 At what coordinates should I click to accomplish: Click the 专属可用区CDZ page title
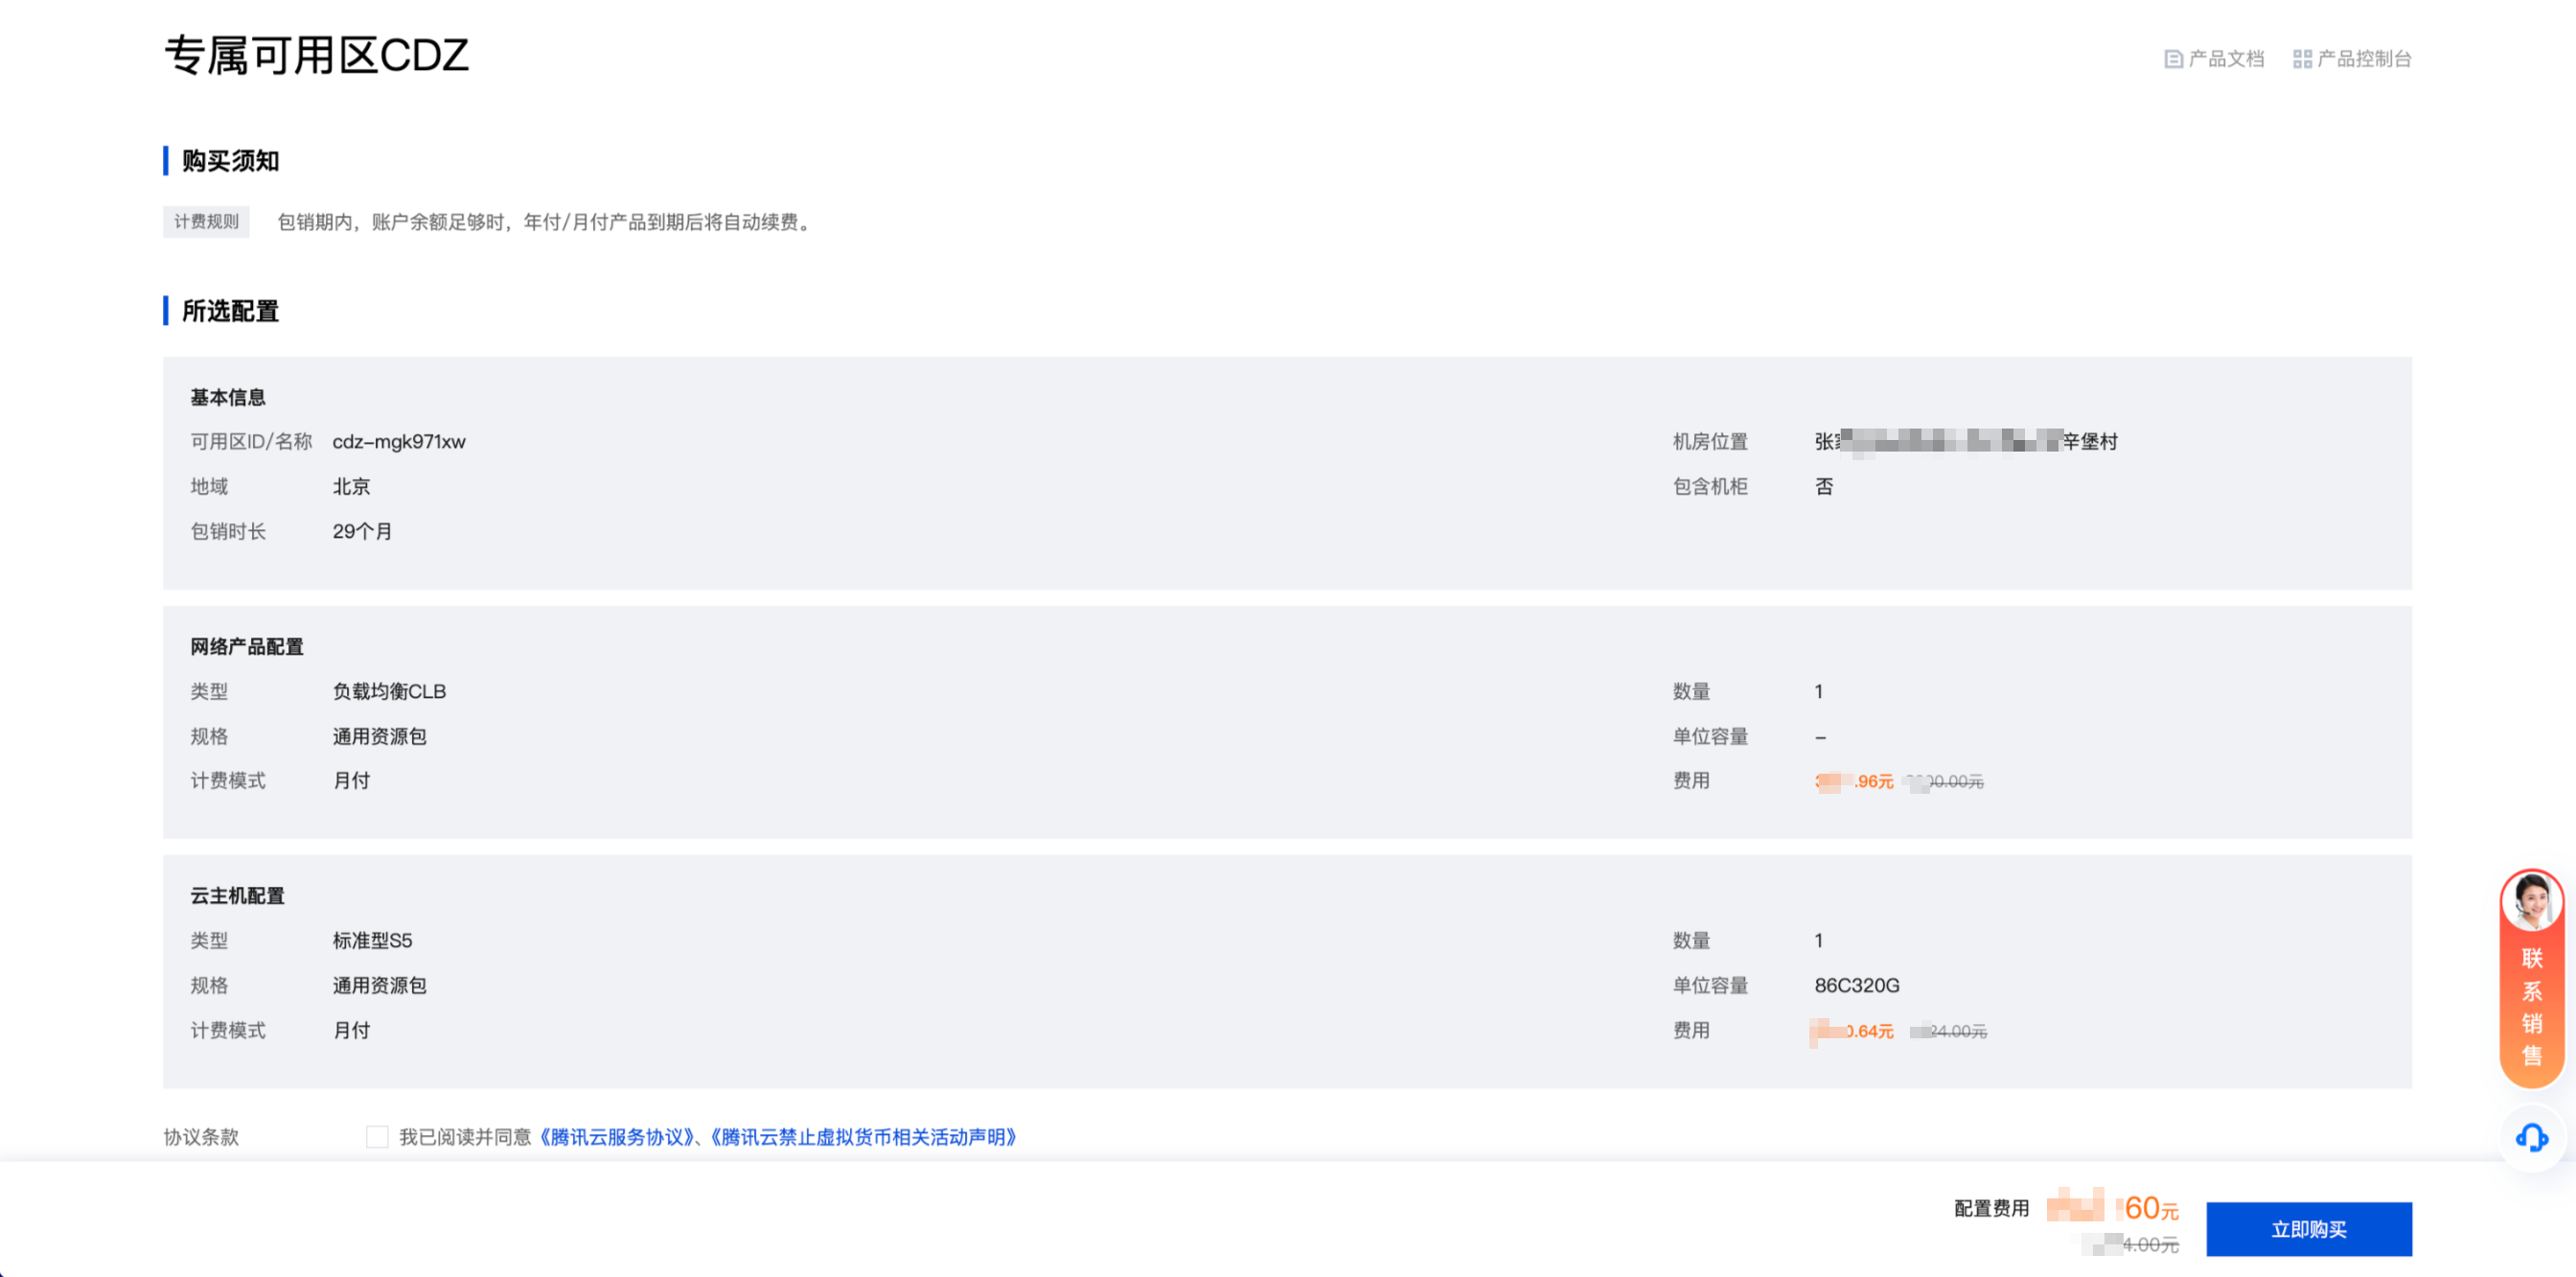point(316,56)
